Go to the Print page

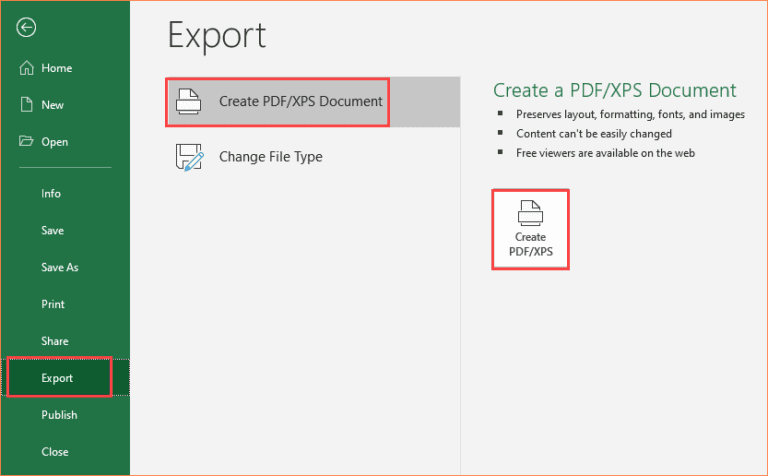click(x=53, y=305)
